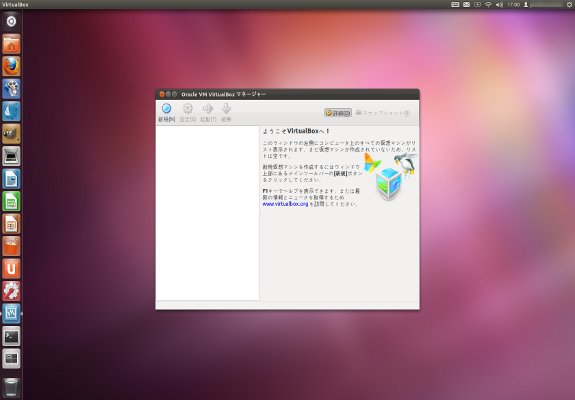Open the Pidgin messenger launcher icon
Viewport: 575px width, 400px height.
pos(11,89)
